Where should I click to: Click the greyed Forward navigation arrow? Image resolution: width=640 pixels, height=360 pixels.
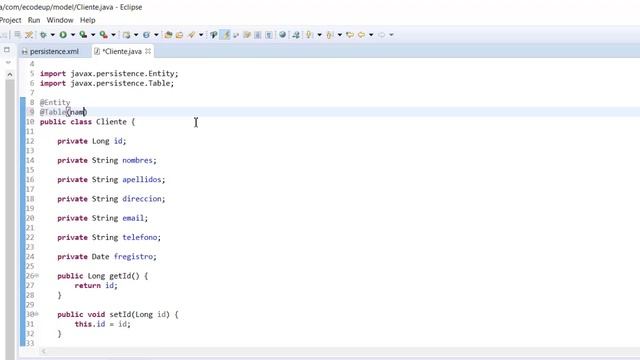click(382, 35)
